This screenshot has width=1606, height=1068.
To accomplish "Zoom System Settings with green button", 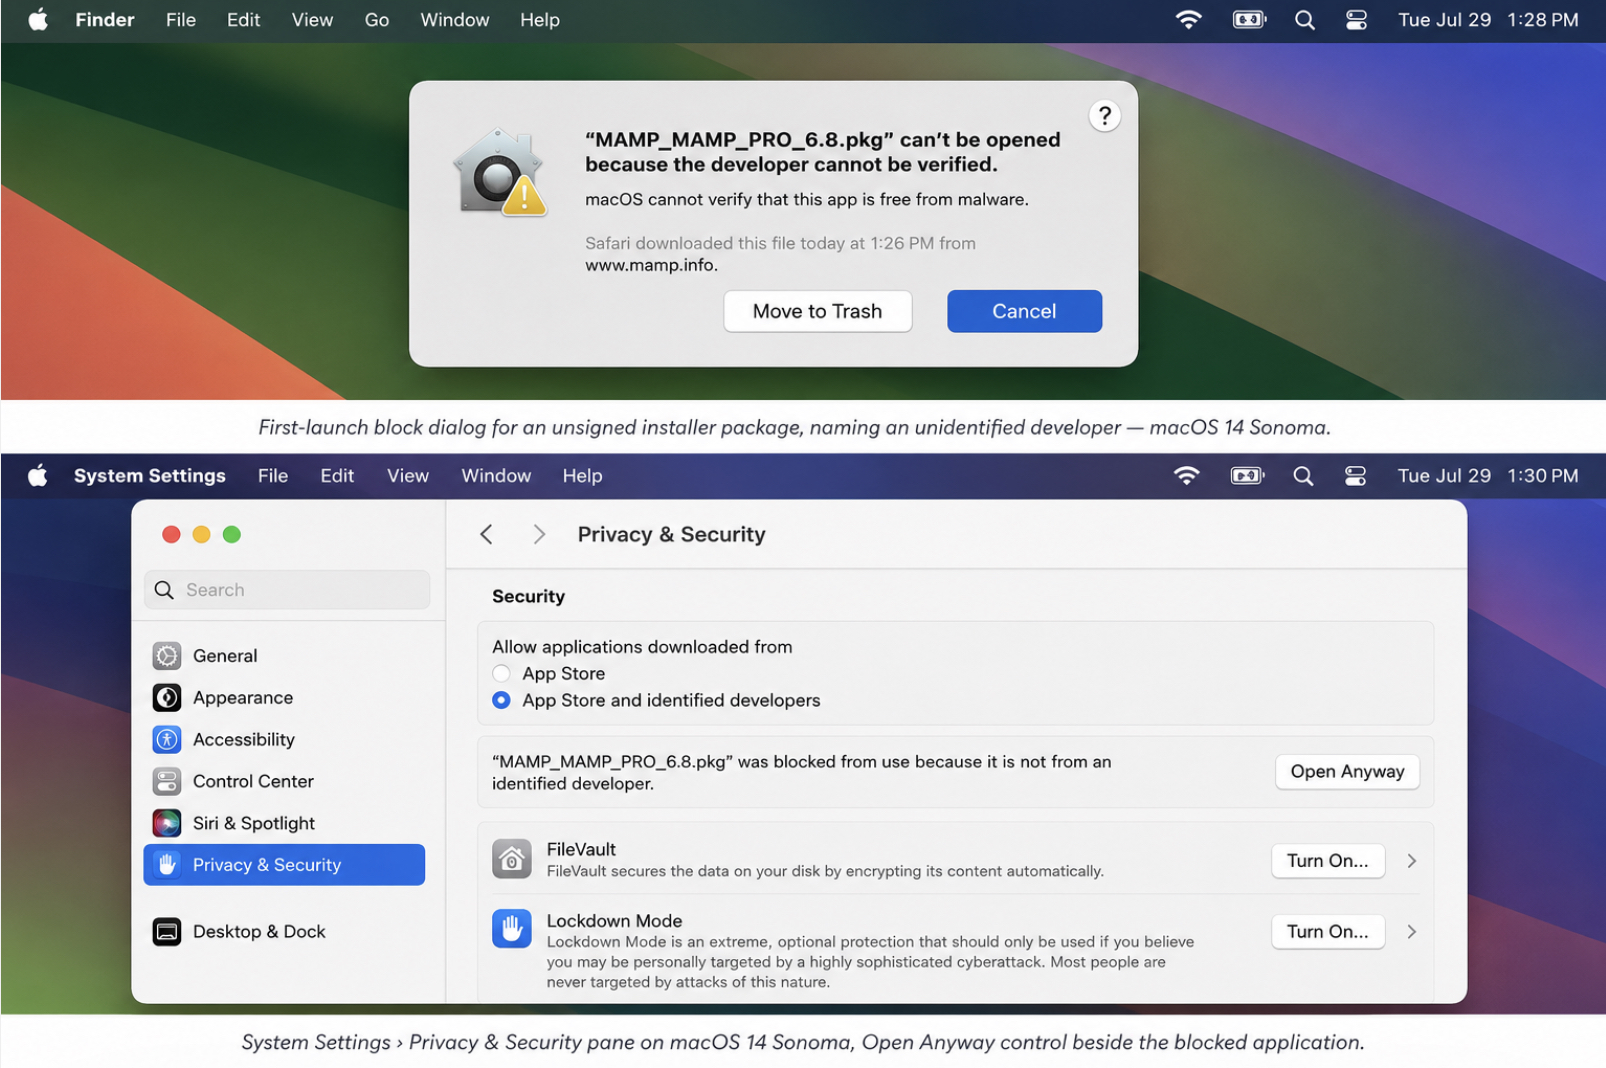I will click(x=232, y=534).
